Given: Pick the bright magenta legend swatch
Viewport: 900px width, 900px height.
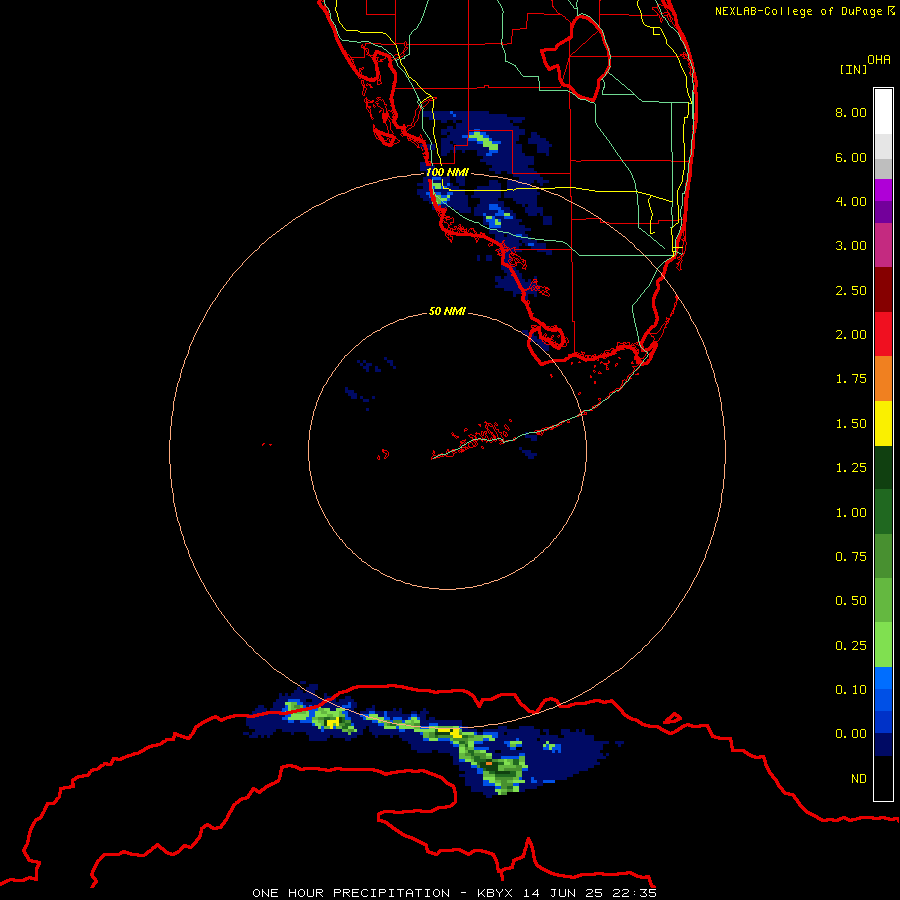Looking at the screenshot, I should click(883, 190).
